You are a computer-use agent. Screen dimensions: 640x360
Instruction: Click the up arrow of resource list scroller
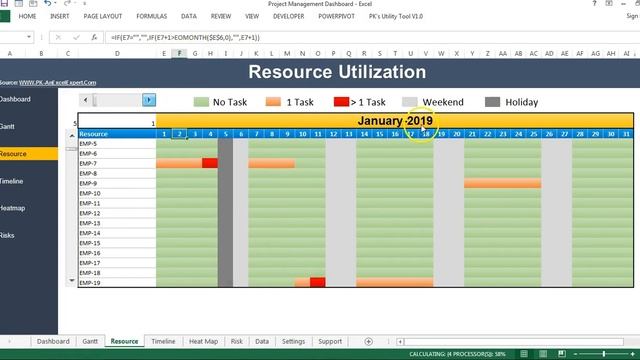coord(72,136)
